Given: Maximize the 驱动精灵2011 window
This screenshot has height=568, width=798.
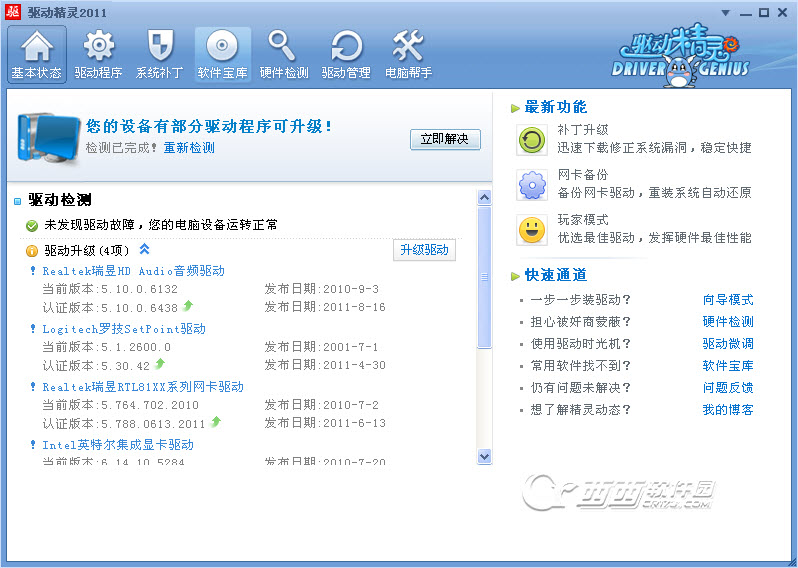Looking at the screenshot, I should pos(764,13).
